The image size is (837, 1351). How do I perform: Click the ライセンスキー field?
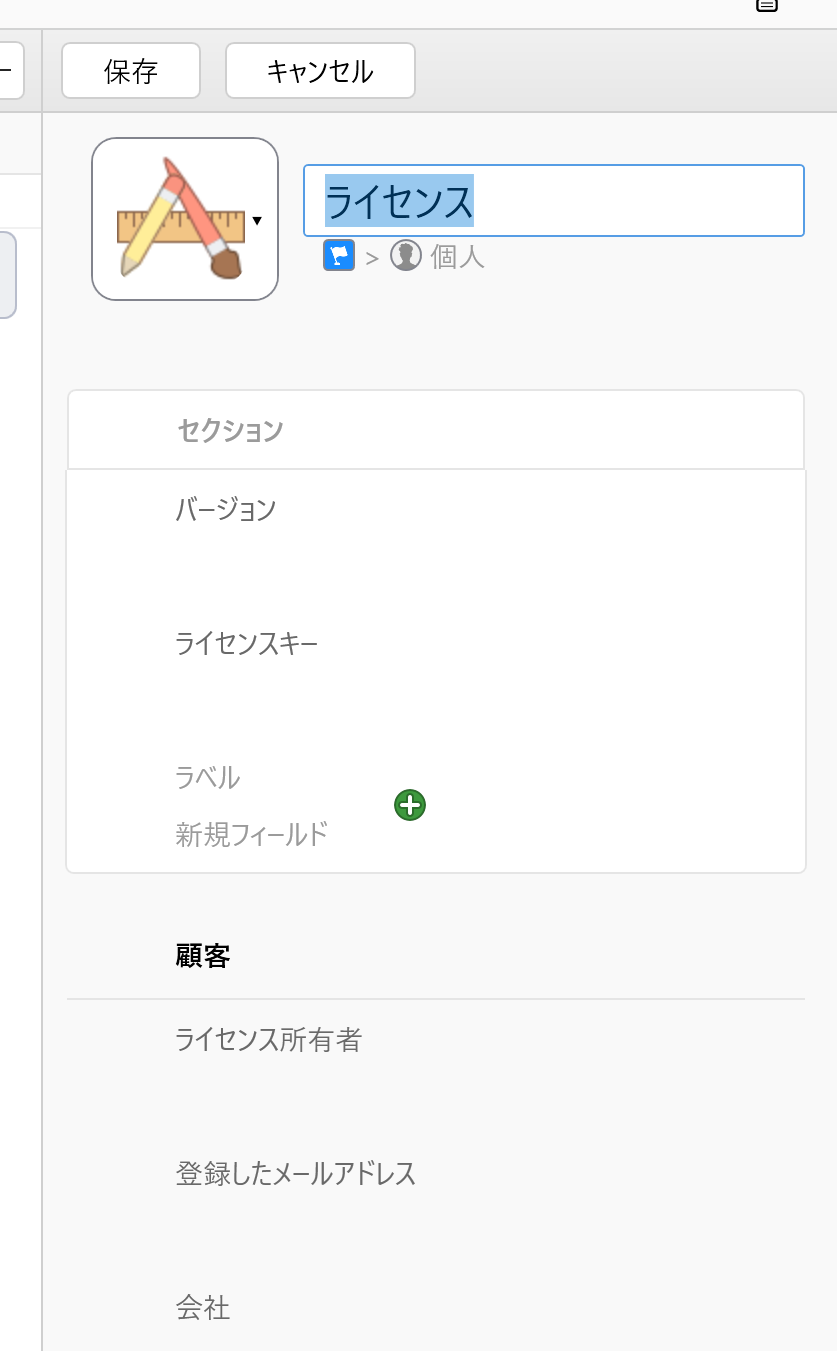tap(246, 643)
